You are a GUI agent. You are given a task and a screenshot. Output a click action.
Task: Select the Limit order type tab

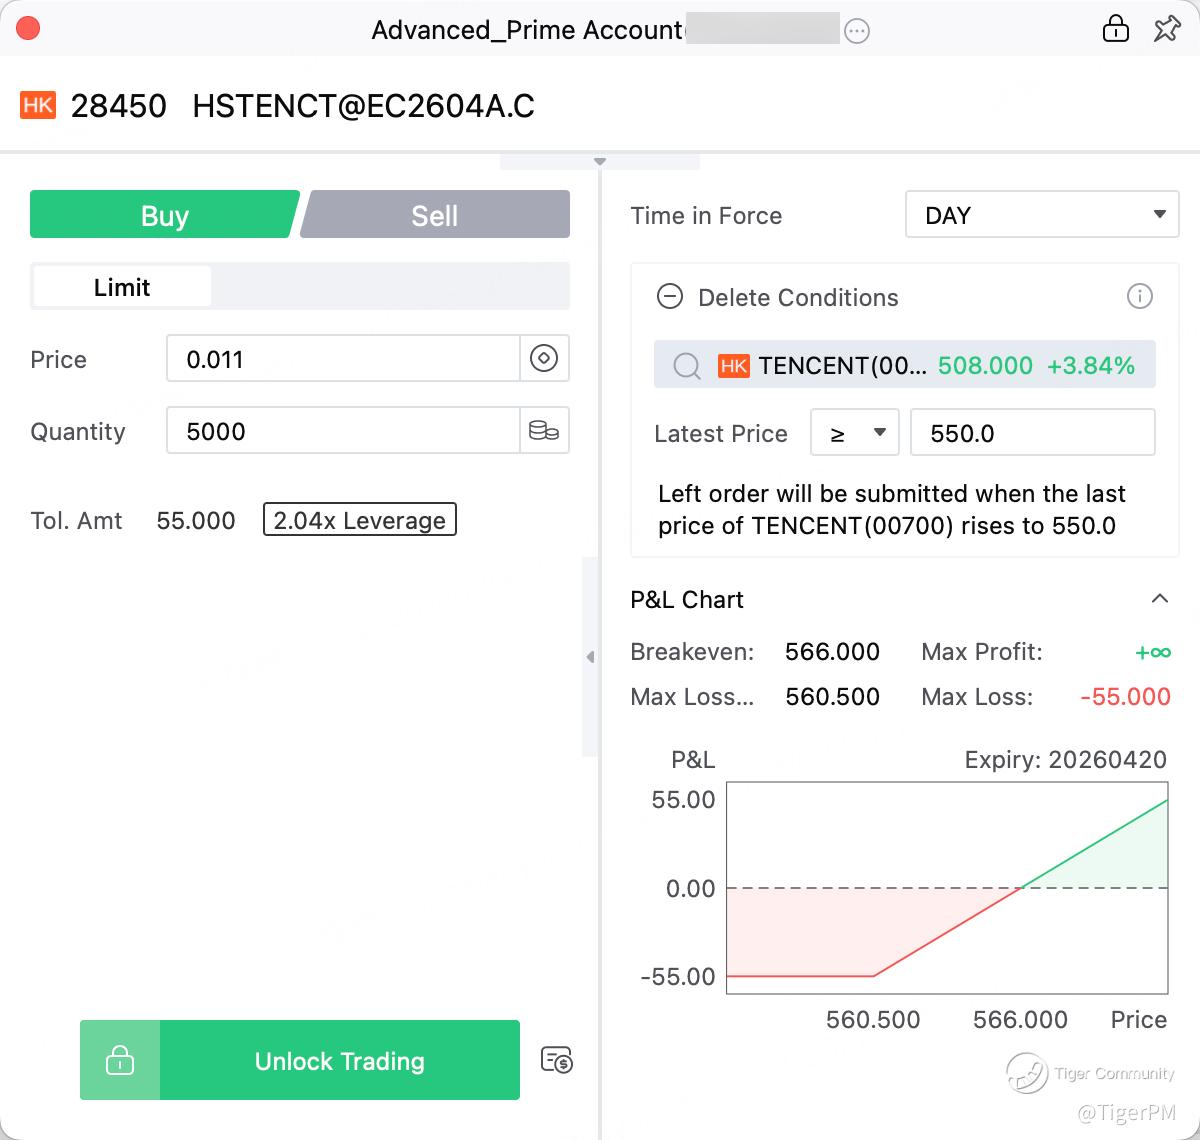click(122, 287)
